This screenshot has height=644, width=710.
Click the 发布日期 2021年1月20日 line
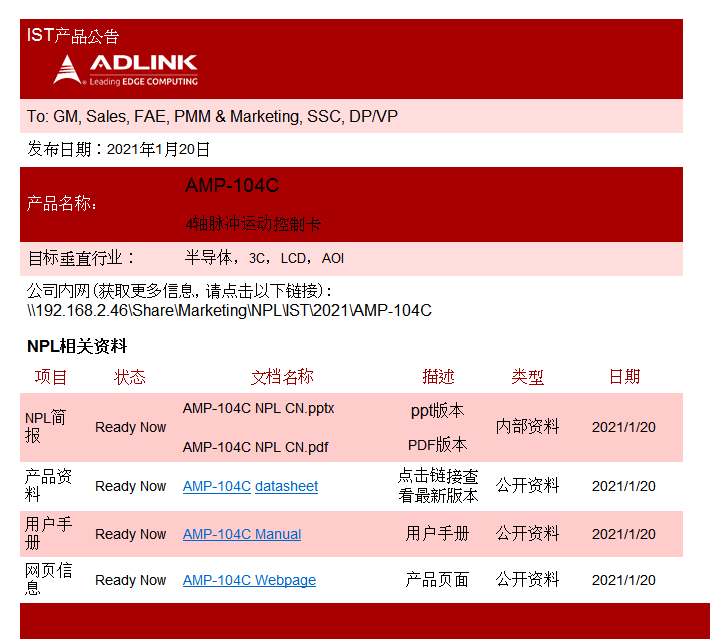pyautogui.click(x=119, y=150)
